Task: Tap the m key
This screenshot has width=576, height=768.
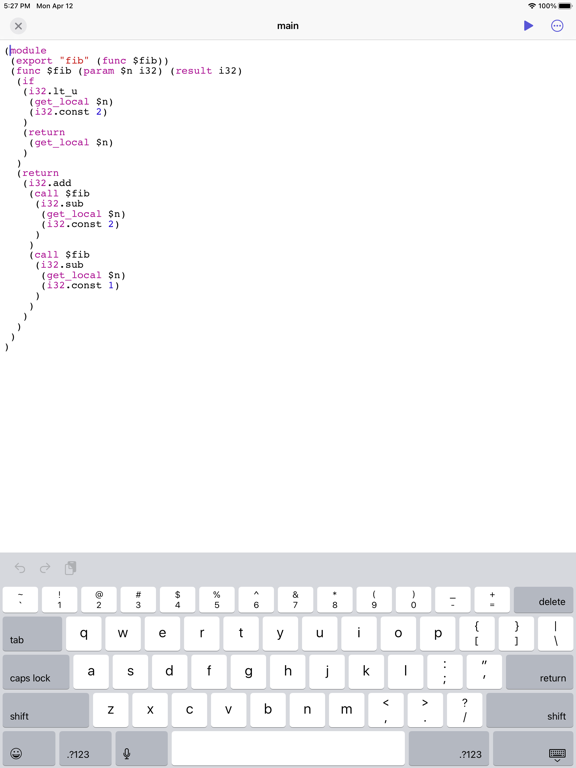Action: coord(346,710)
